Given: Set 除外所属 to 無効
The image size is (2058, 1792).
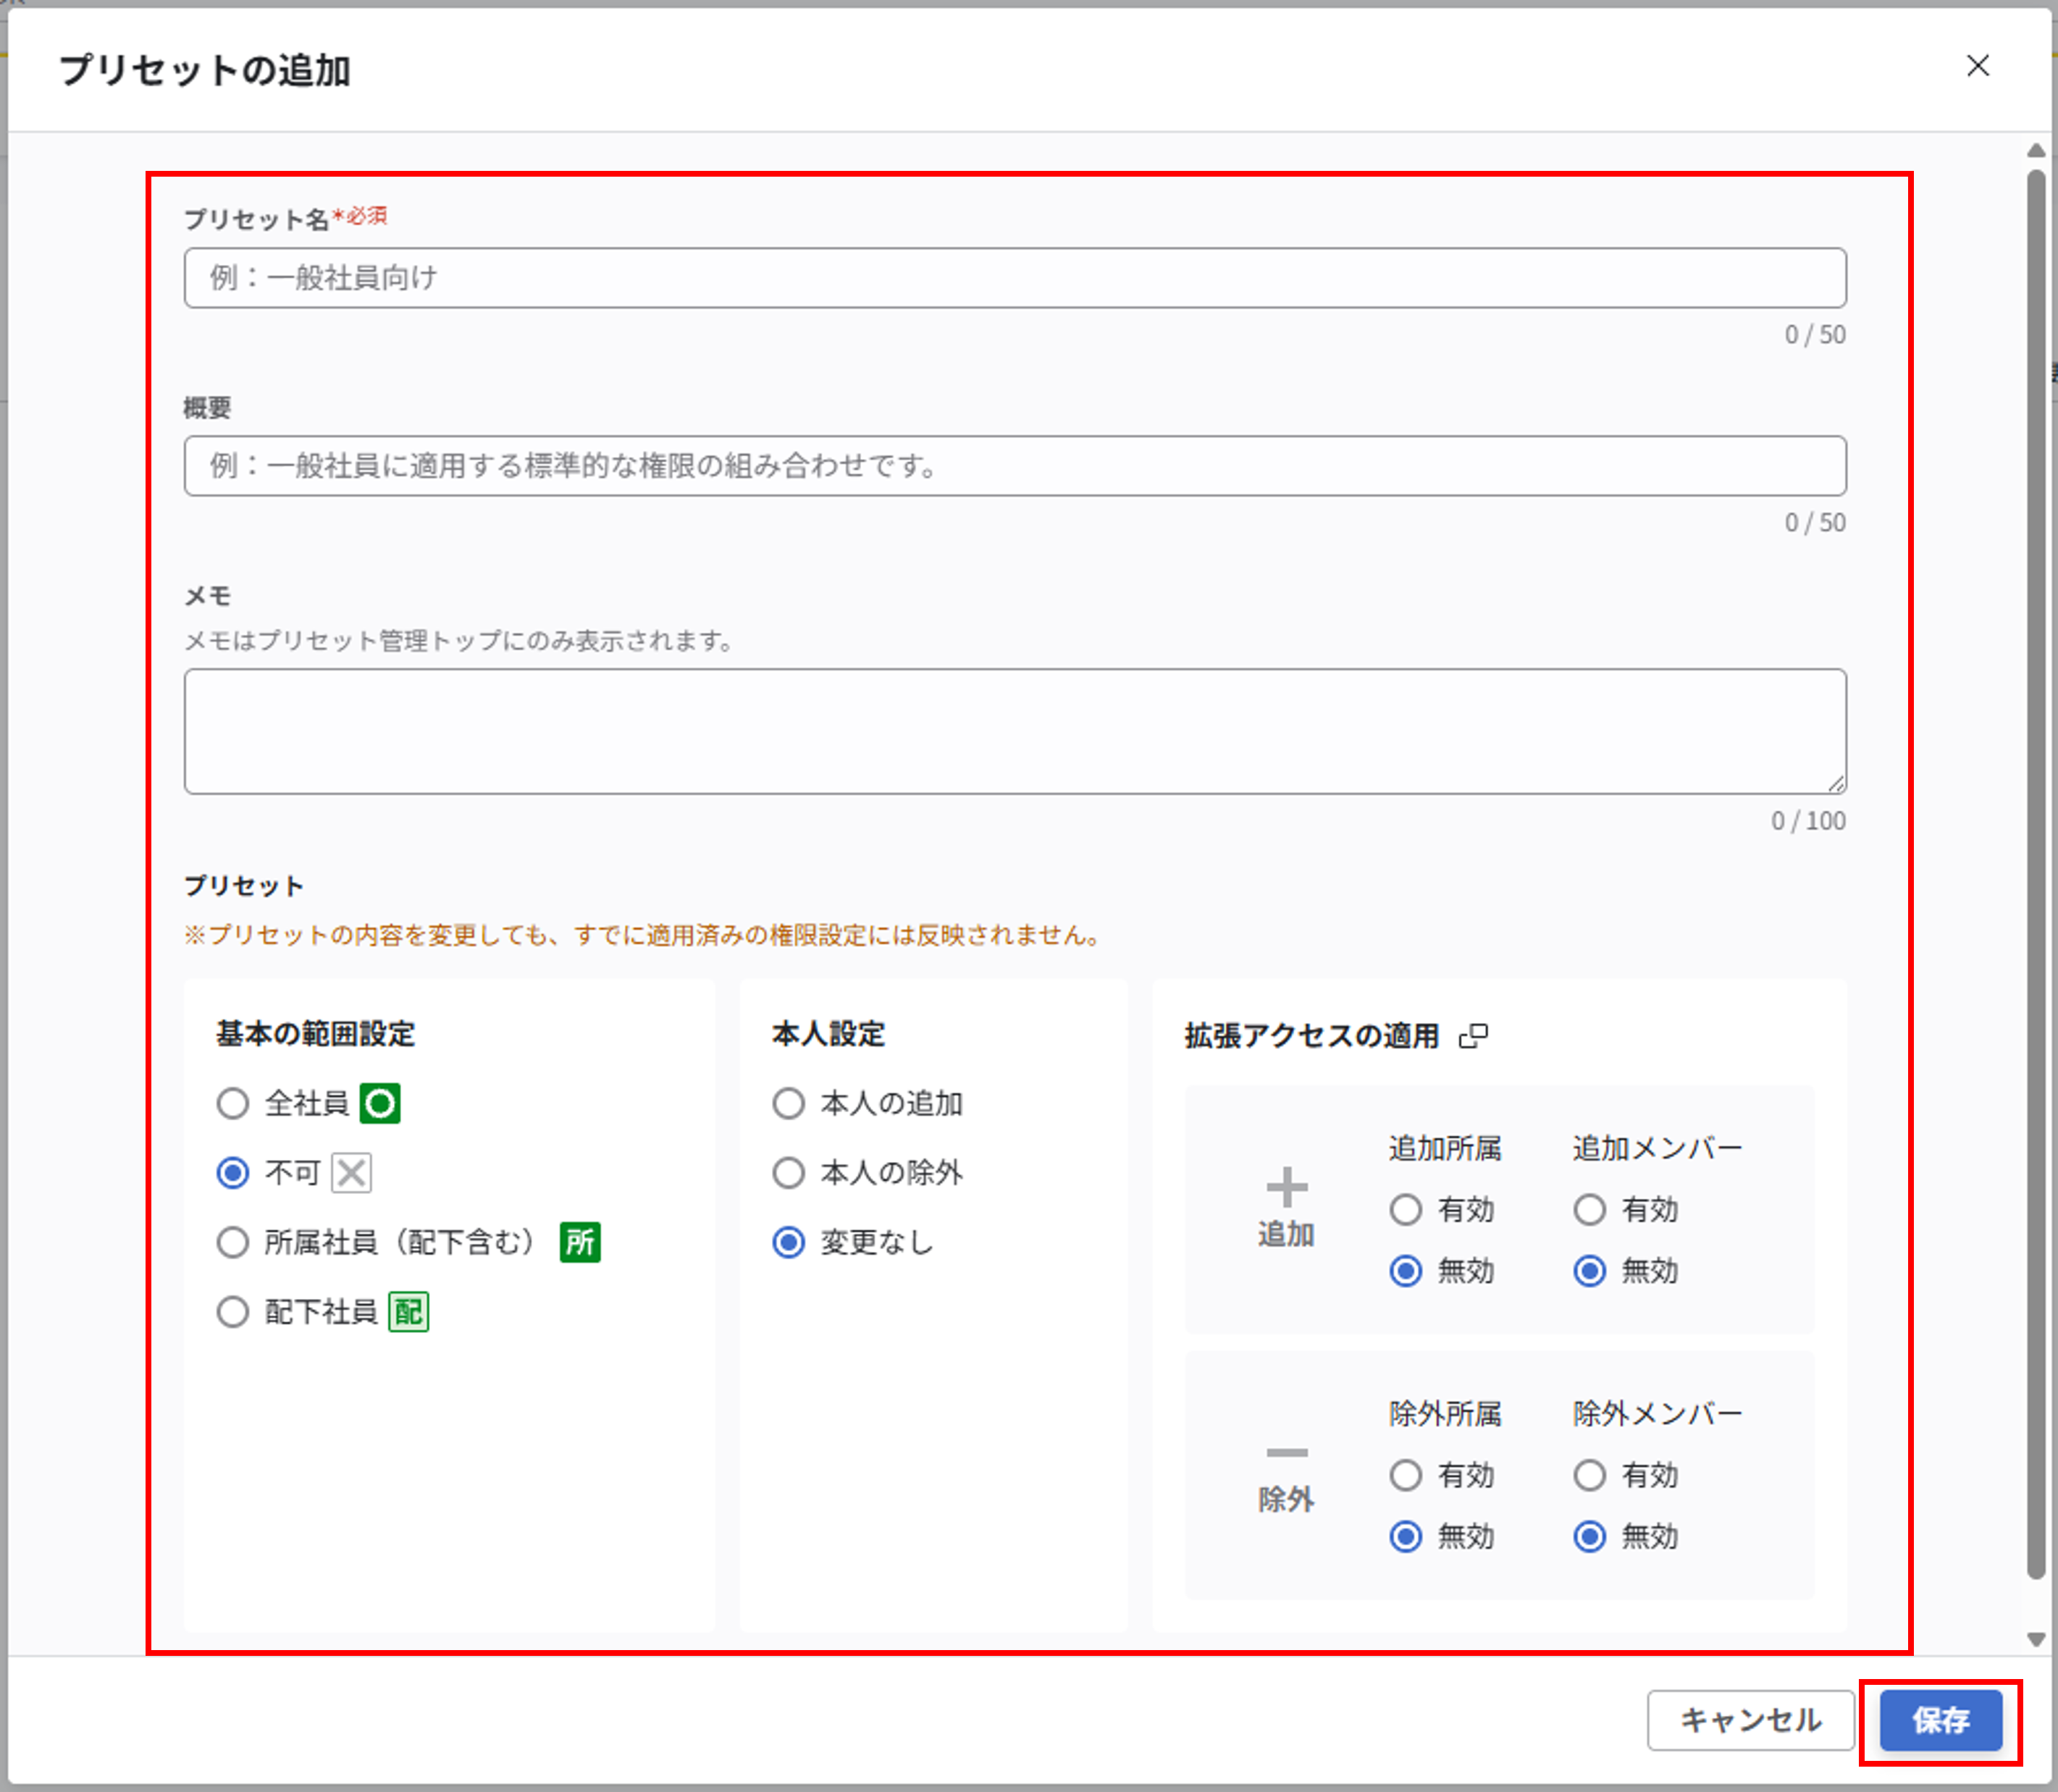Looking at the screenshot, I should coord(1406,1536).
